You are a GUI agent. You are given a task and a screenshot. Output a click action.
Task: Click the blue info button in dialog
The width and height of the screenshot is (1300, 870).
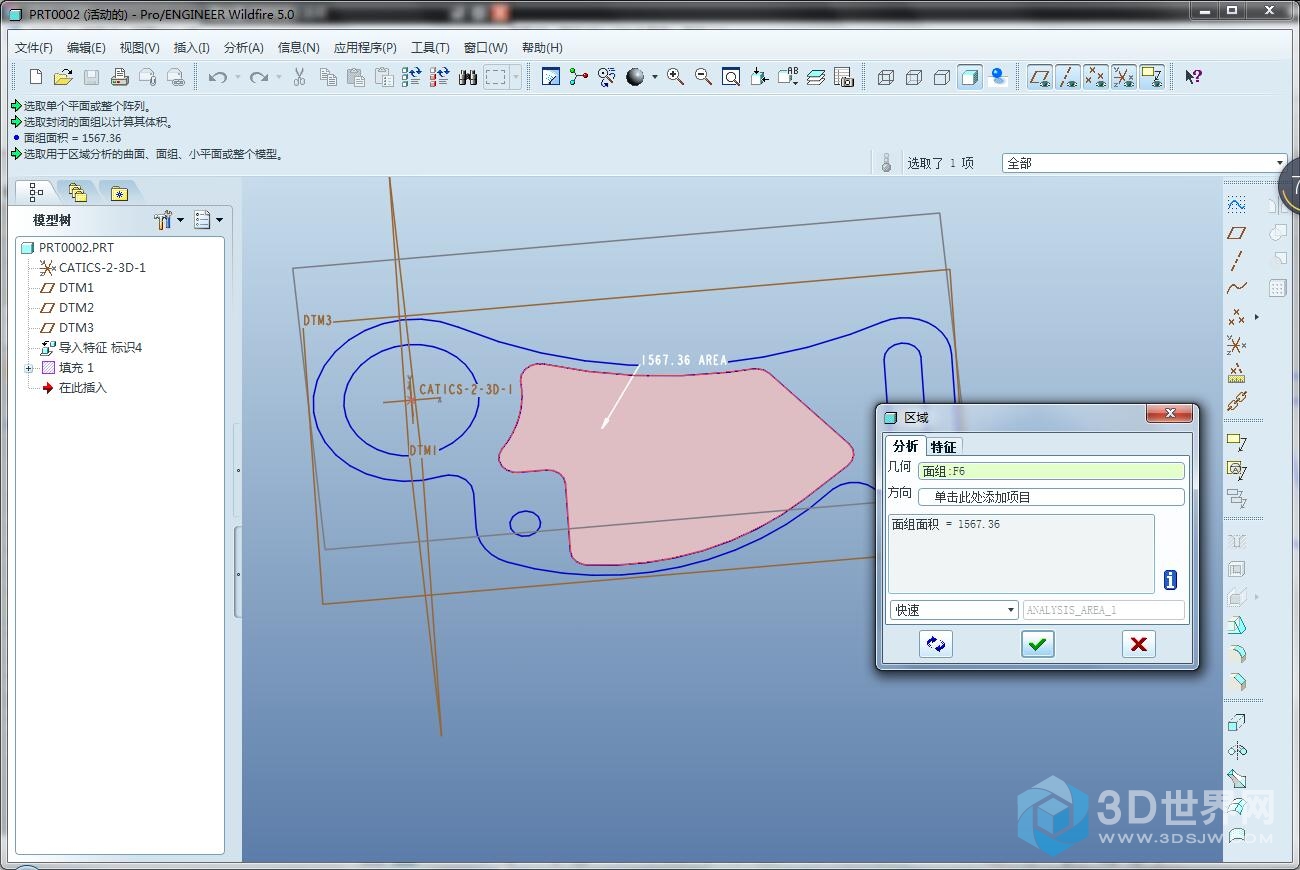coord(1170,580)
